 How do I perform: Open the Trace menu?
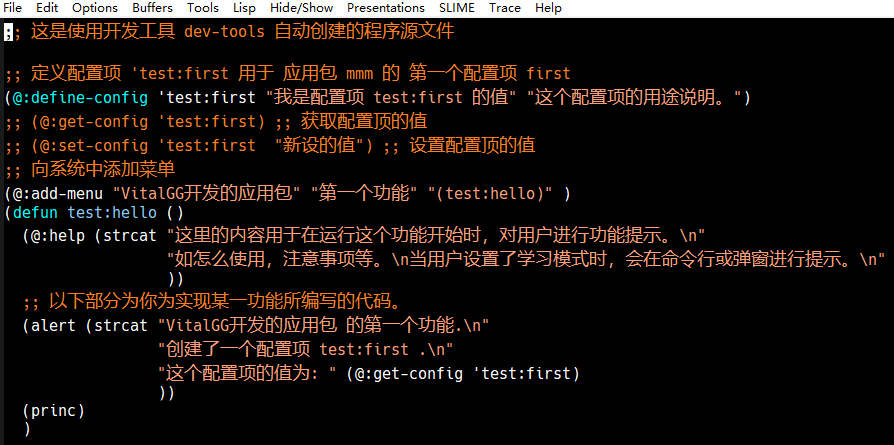pos(505,8)
